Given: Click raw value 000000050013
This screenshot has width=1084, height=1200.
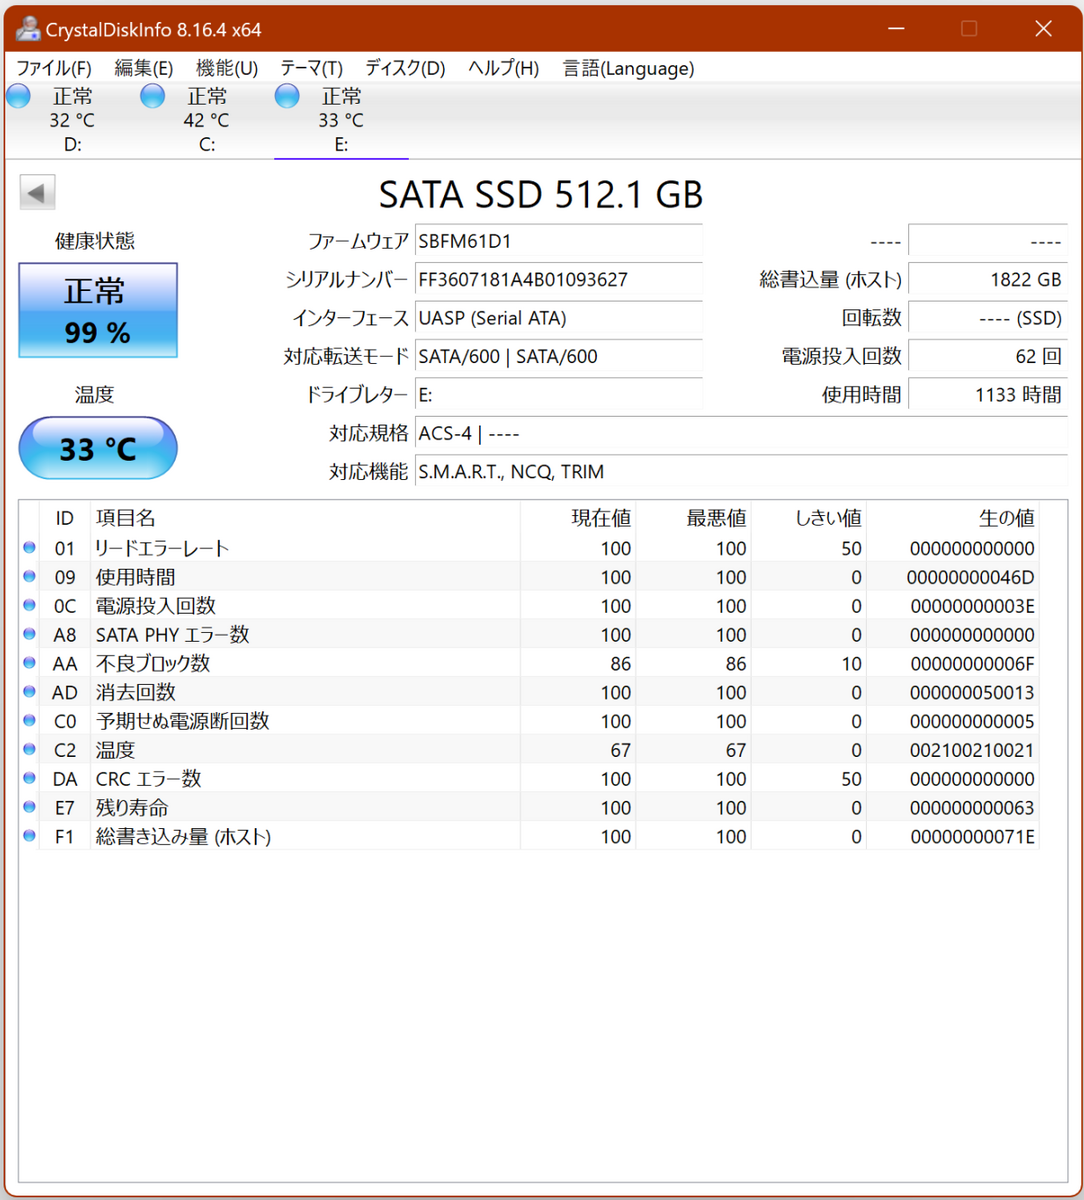Looking at the screenshot, I should click(972, 692).
